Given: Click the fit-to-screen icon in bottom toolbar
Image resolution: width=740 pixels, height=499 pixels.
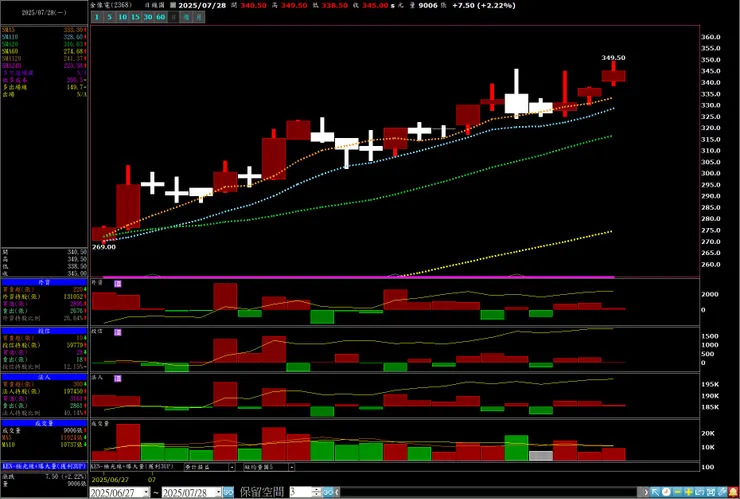Looking at the screenshot, I should (711, 492).
